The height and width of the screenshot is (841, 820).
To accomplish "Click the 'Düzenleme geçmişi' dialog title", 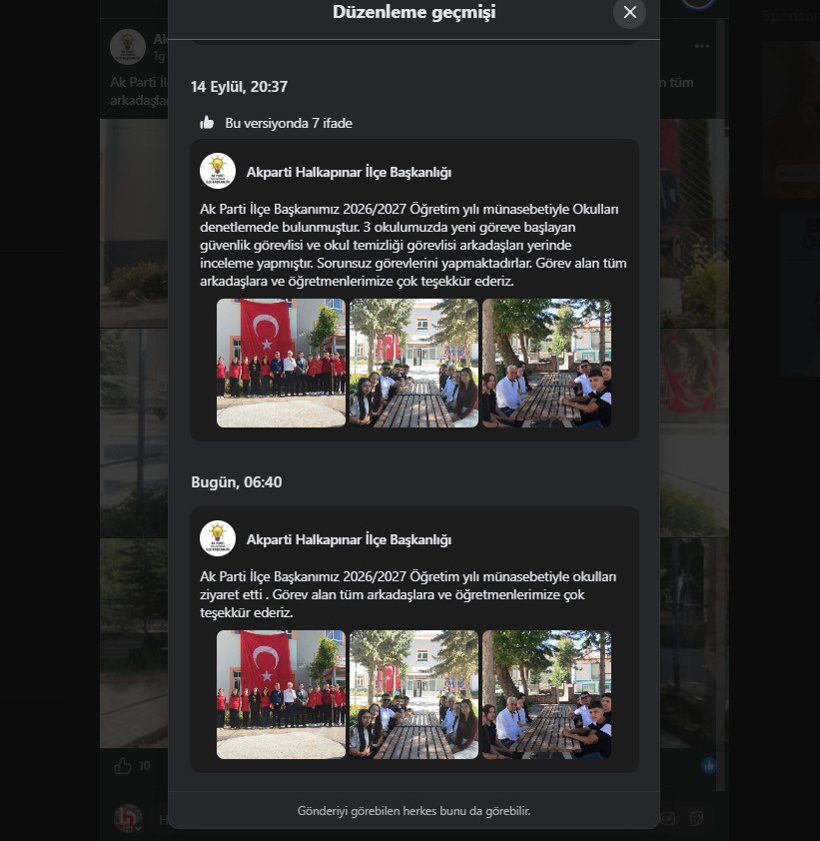I will [x=414, y=12].
